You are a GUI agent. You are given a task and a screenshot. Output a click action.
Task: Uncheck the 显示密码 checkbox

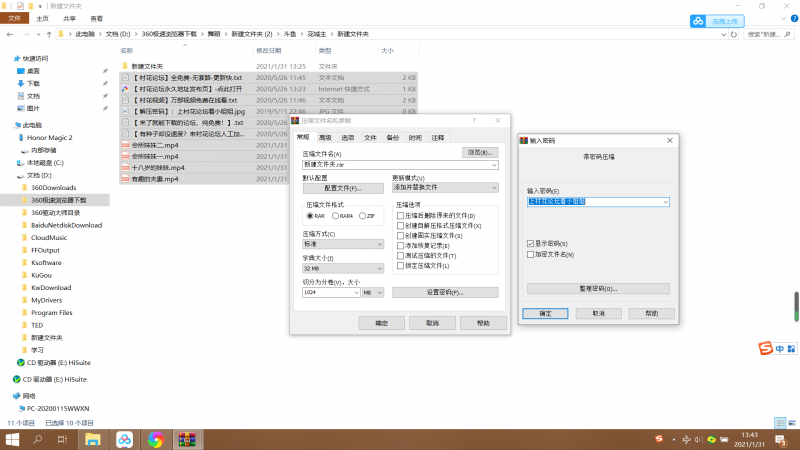point(530,243)
